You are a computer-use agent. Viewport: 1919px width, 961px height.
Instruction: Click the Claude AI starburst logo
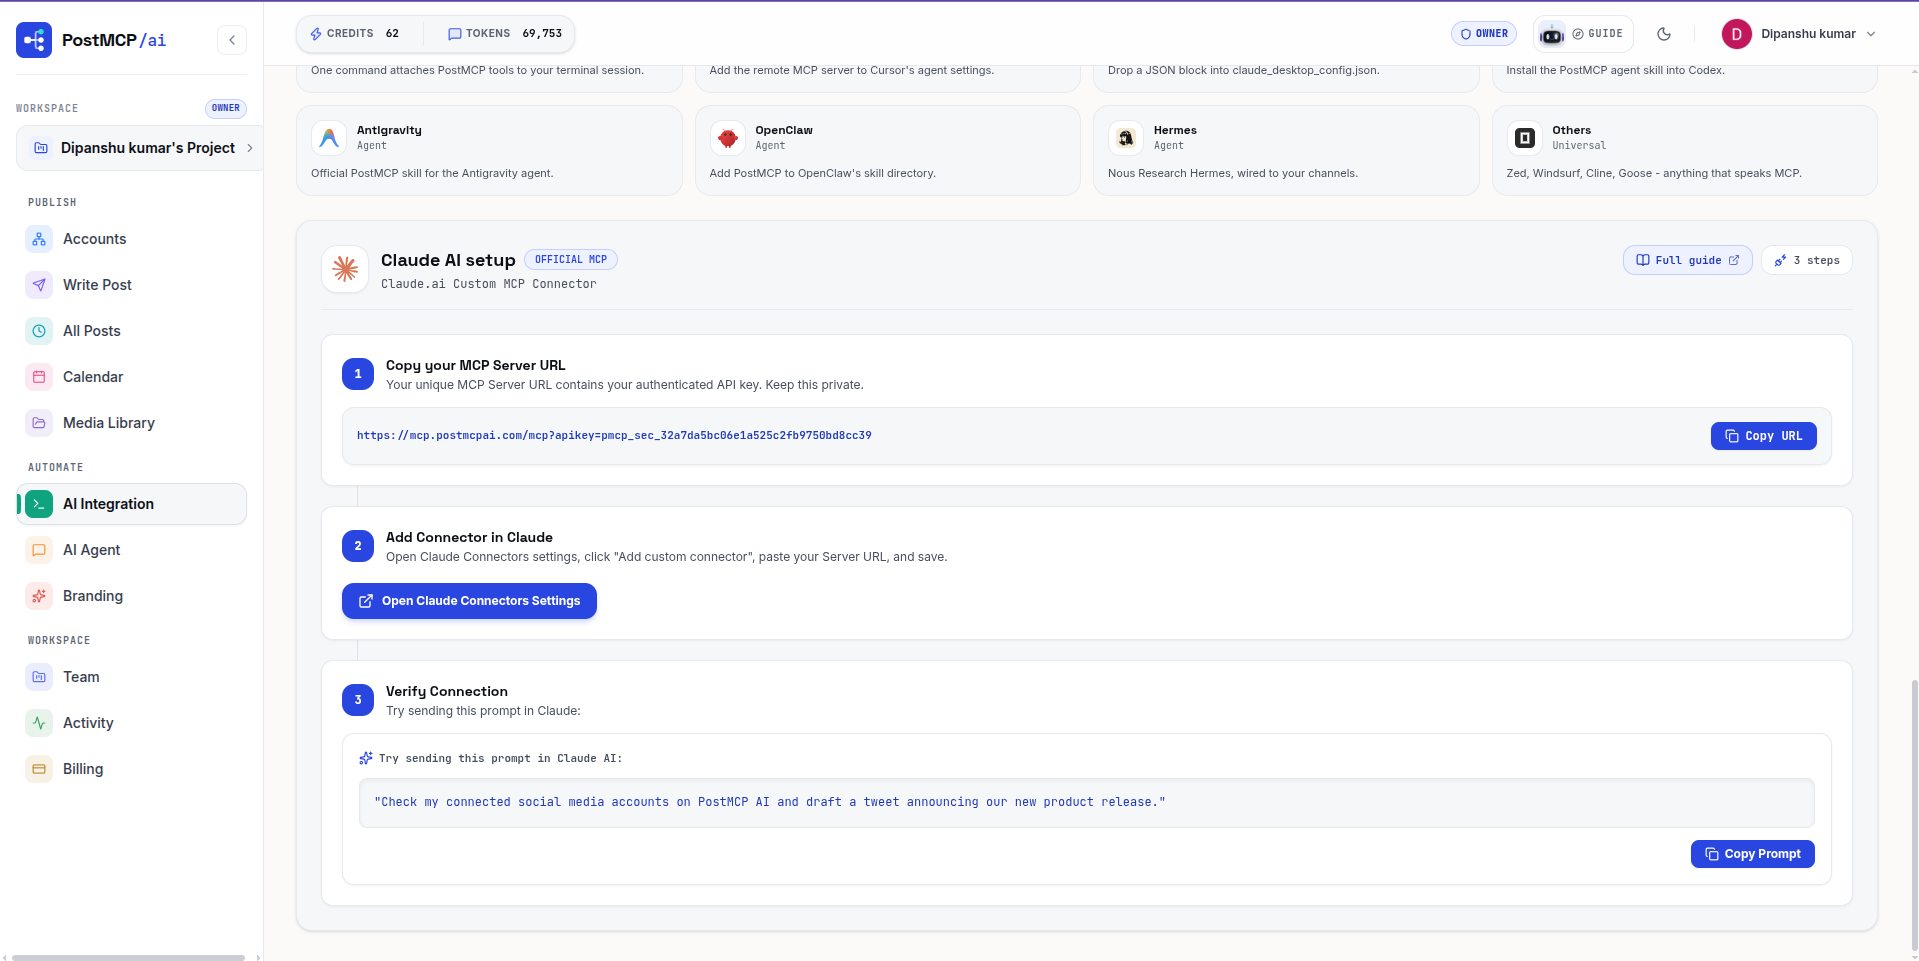[345, 269]
